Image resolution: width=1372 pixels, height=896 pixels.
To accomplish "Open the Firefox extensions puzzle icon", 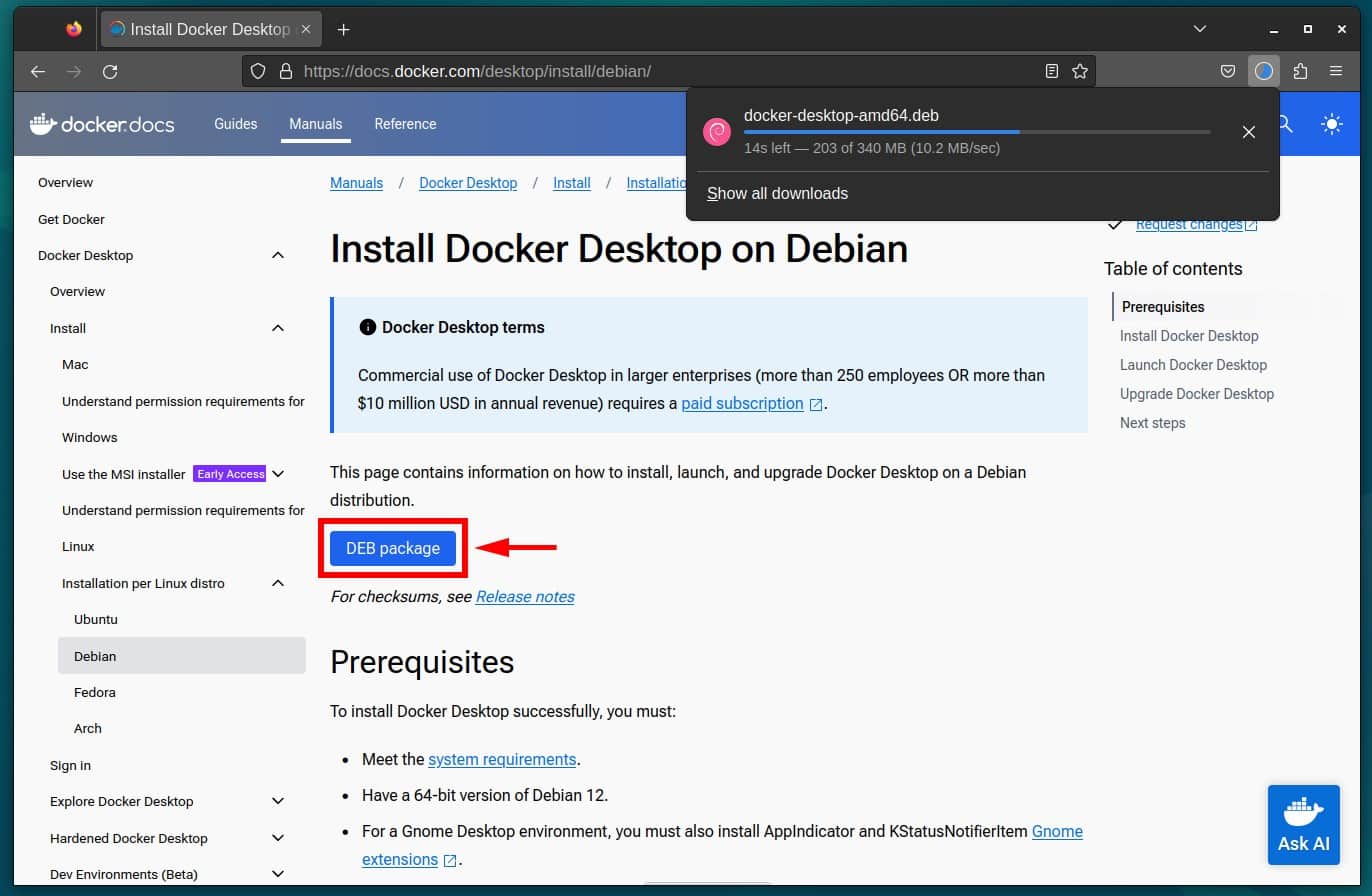I will [1301, 71].
